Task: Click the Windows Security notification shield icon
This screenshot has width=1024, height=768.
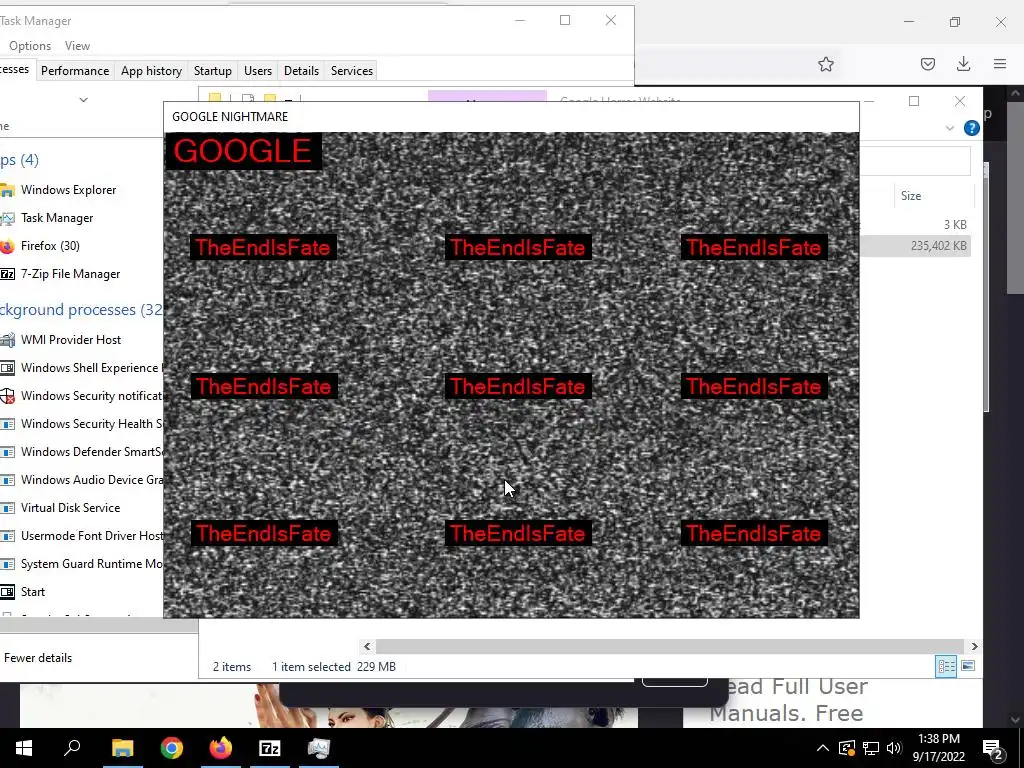Action: (x=7, y=396)
